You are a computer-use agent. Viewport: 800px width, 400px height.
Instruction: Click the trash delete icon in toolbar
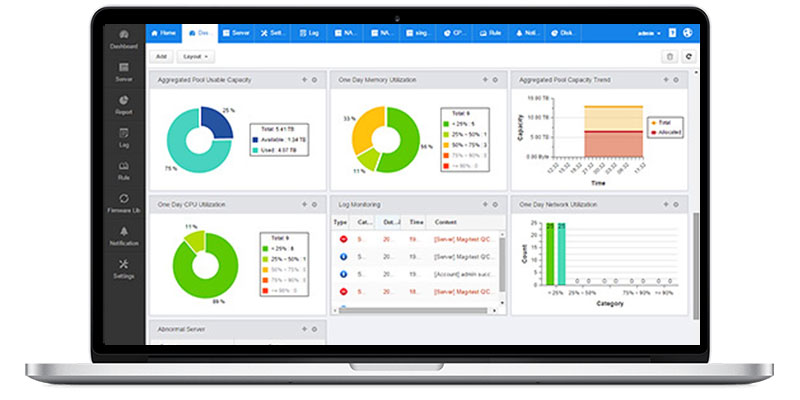(669, 57)
